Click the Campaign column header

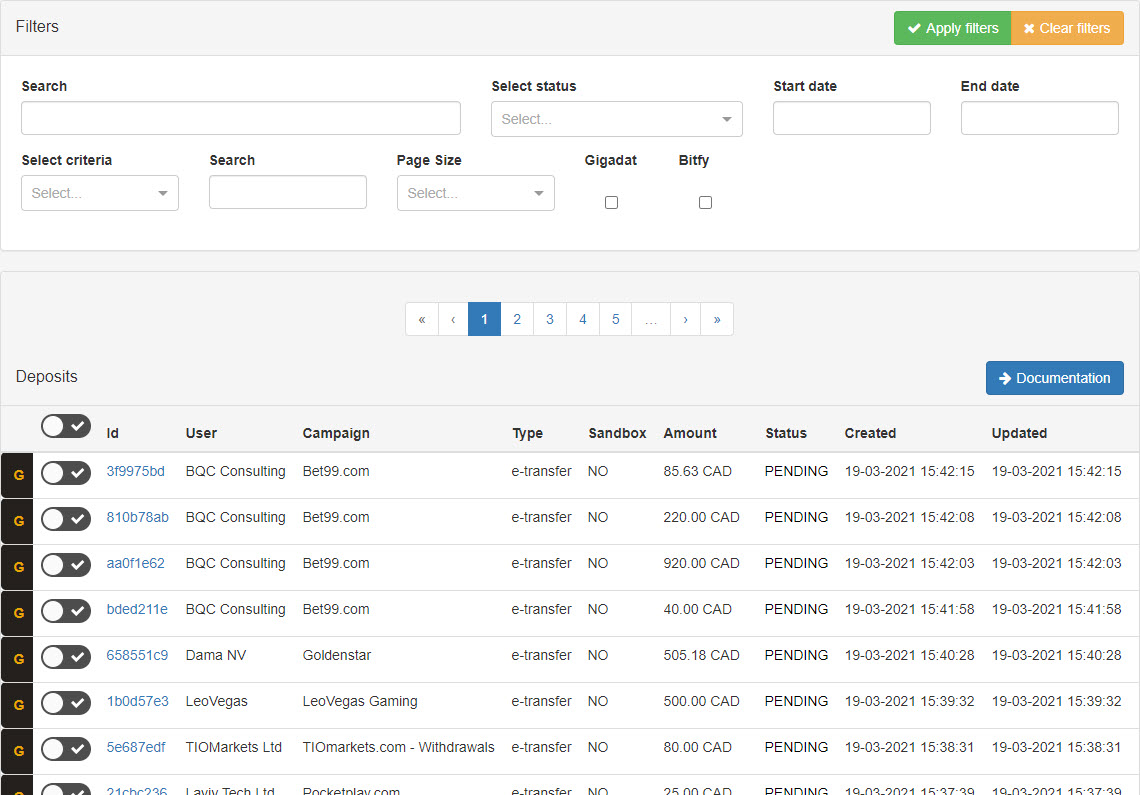pos(336,433)
